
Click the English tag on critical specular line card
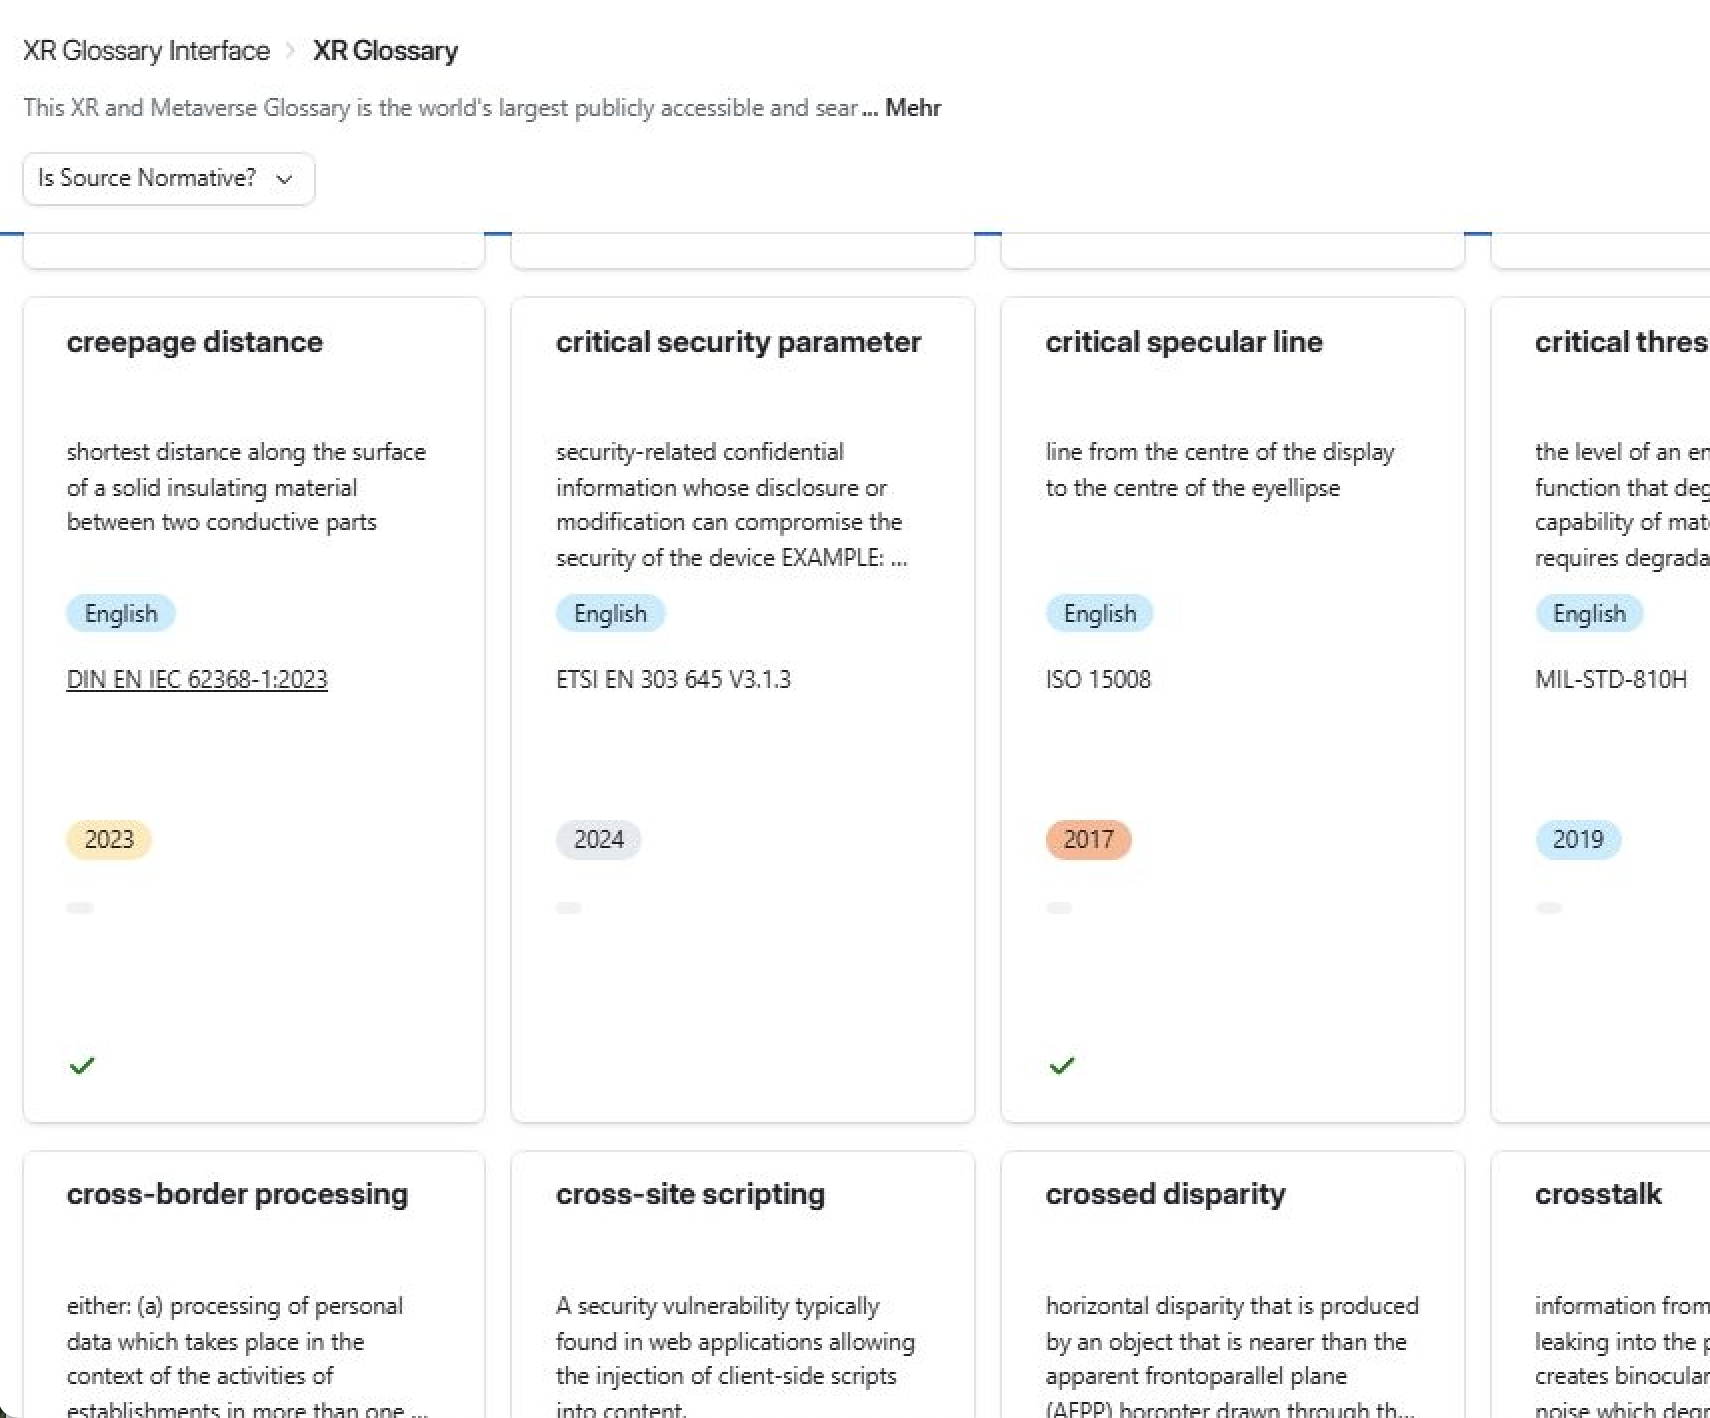1100,613
